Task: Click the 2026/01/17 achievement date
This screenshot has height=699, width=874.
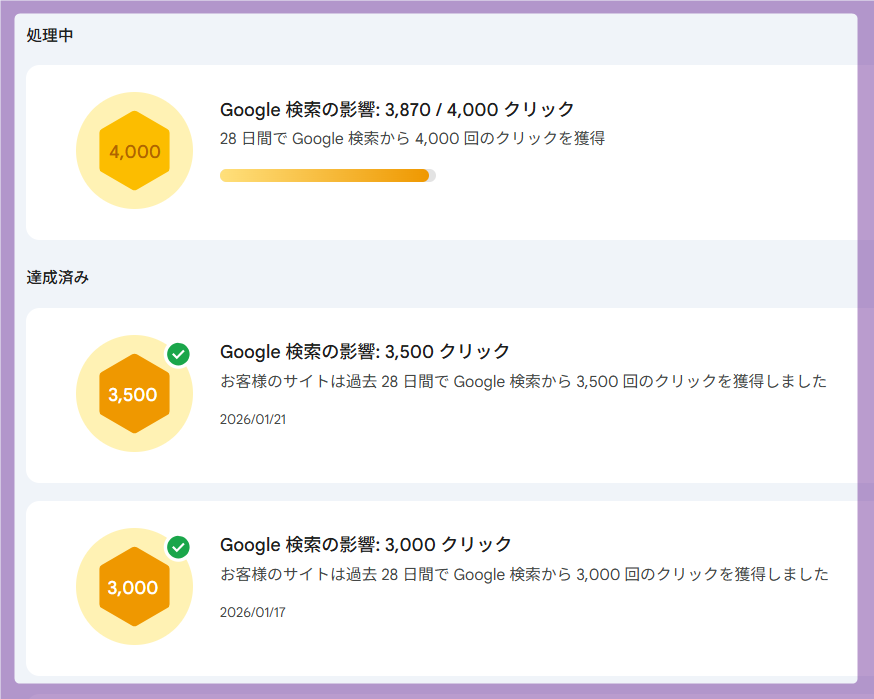Action: click(x=253, y=612)
